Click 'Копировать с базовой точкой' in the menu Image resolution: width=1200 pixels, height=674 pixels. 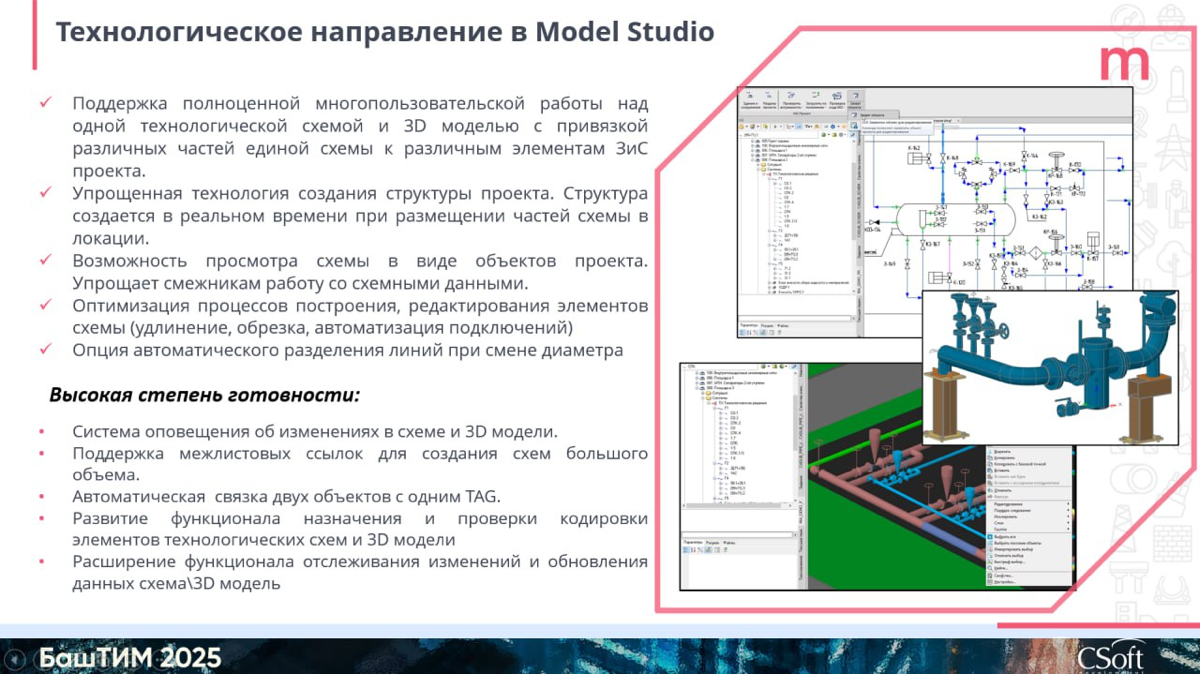click(1015, 464)
